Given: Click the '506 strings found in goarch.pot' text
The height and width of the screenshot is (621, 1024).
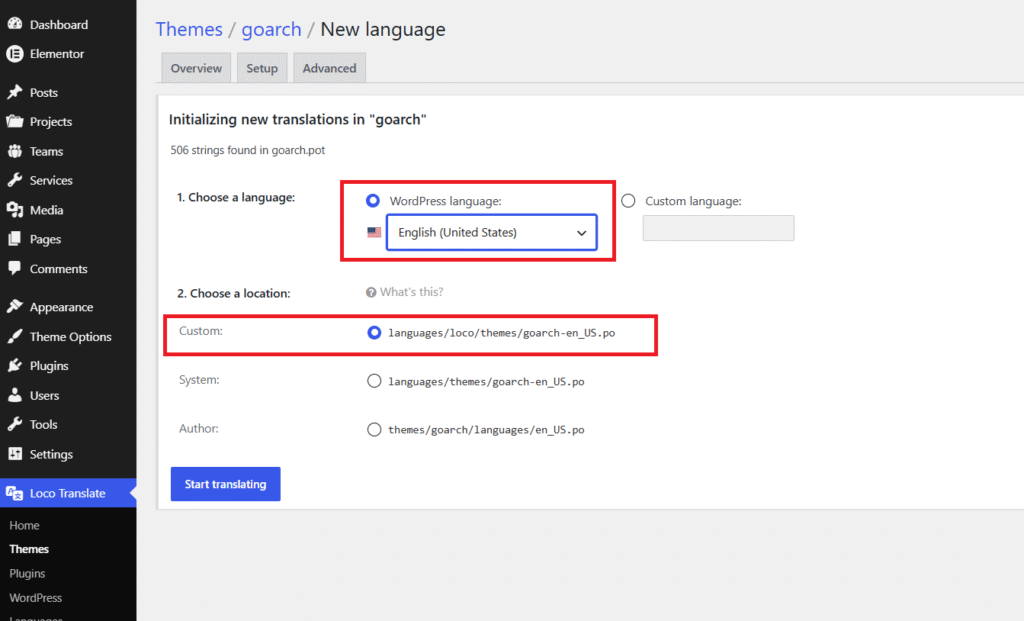Looking at the screenshot, I should [248, 150].
